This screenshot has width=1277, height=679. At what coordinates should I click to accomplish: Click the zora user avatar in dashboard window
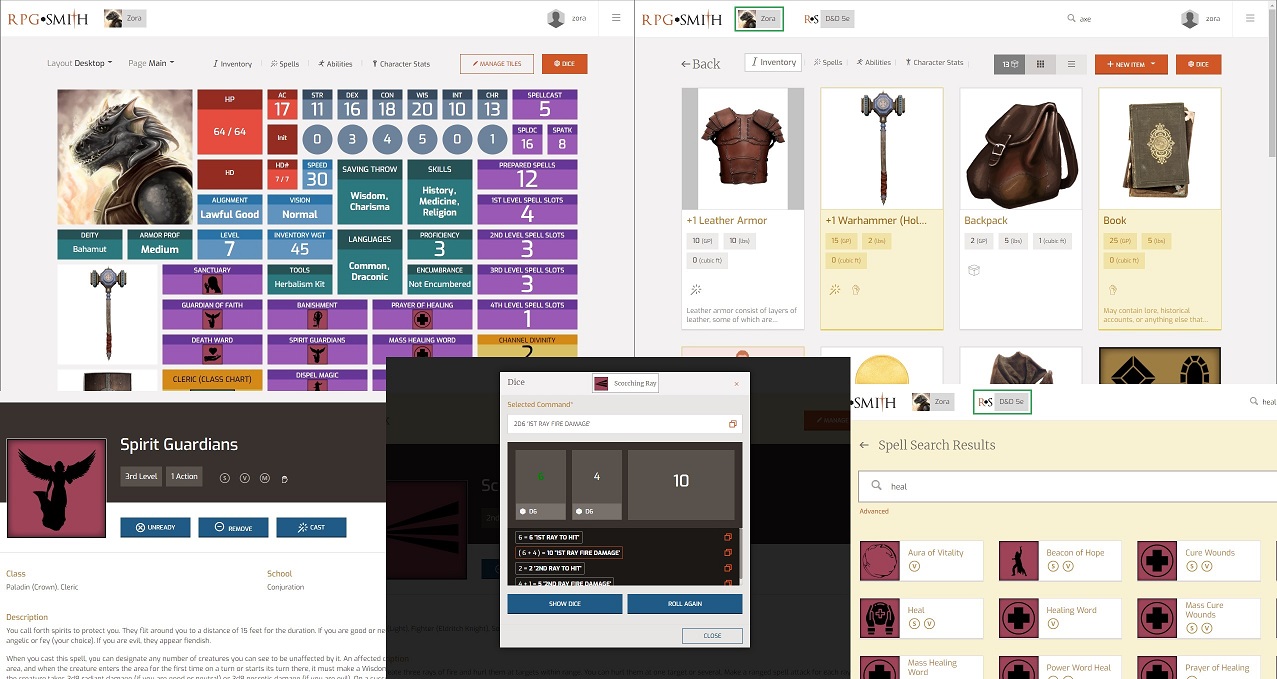click(x=556, y=19)
